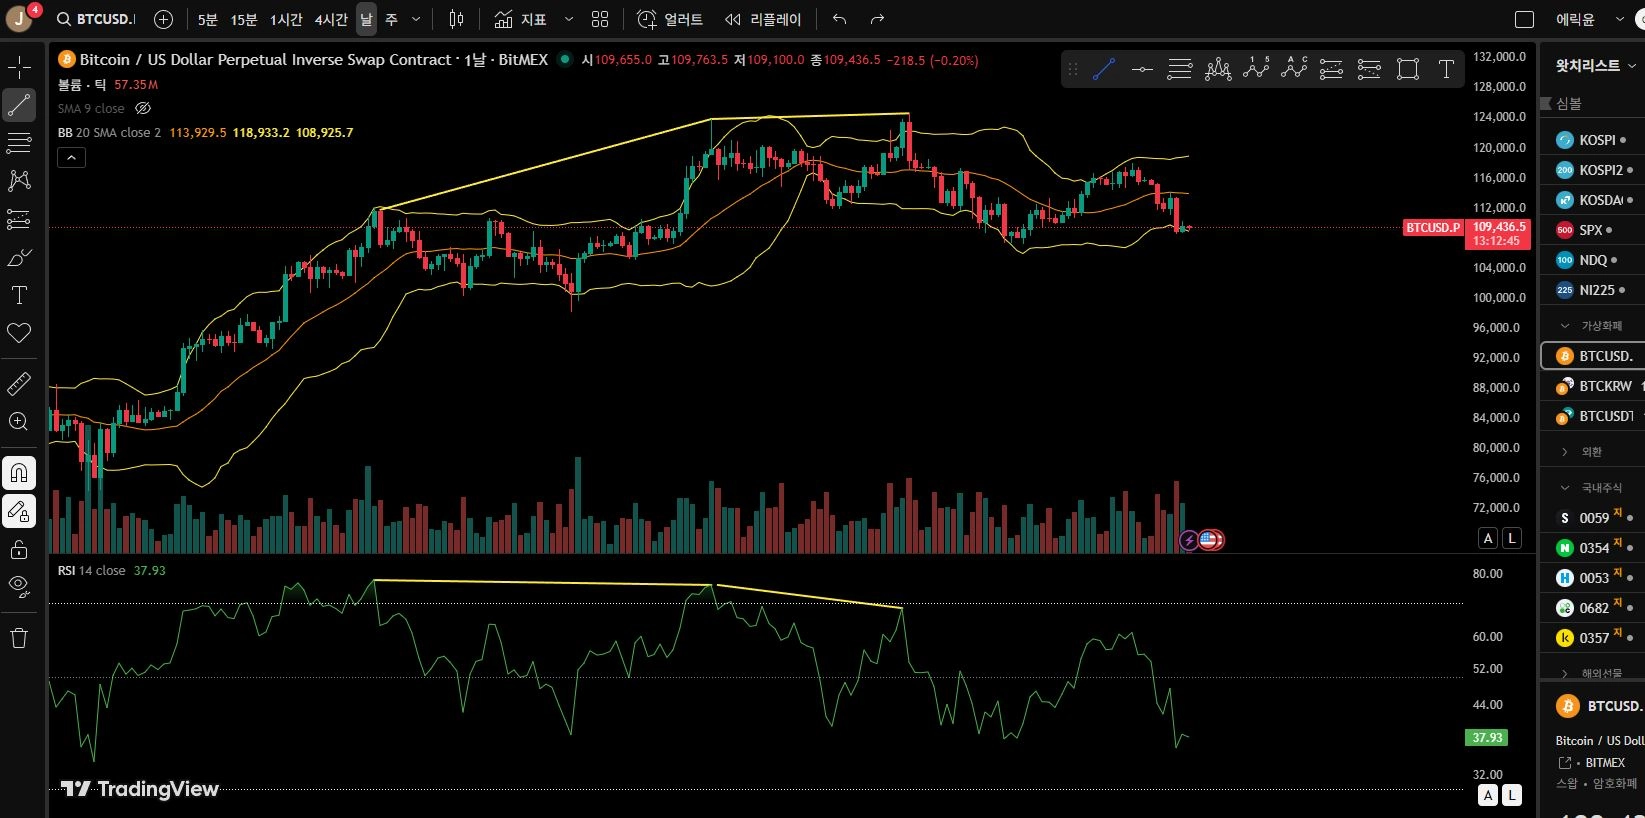This screenshot has width=1645, height=818.
Task: Select SPX in the watchlist
Action: 1591,230
